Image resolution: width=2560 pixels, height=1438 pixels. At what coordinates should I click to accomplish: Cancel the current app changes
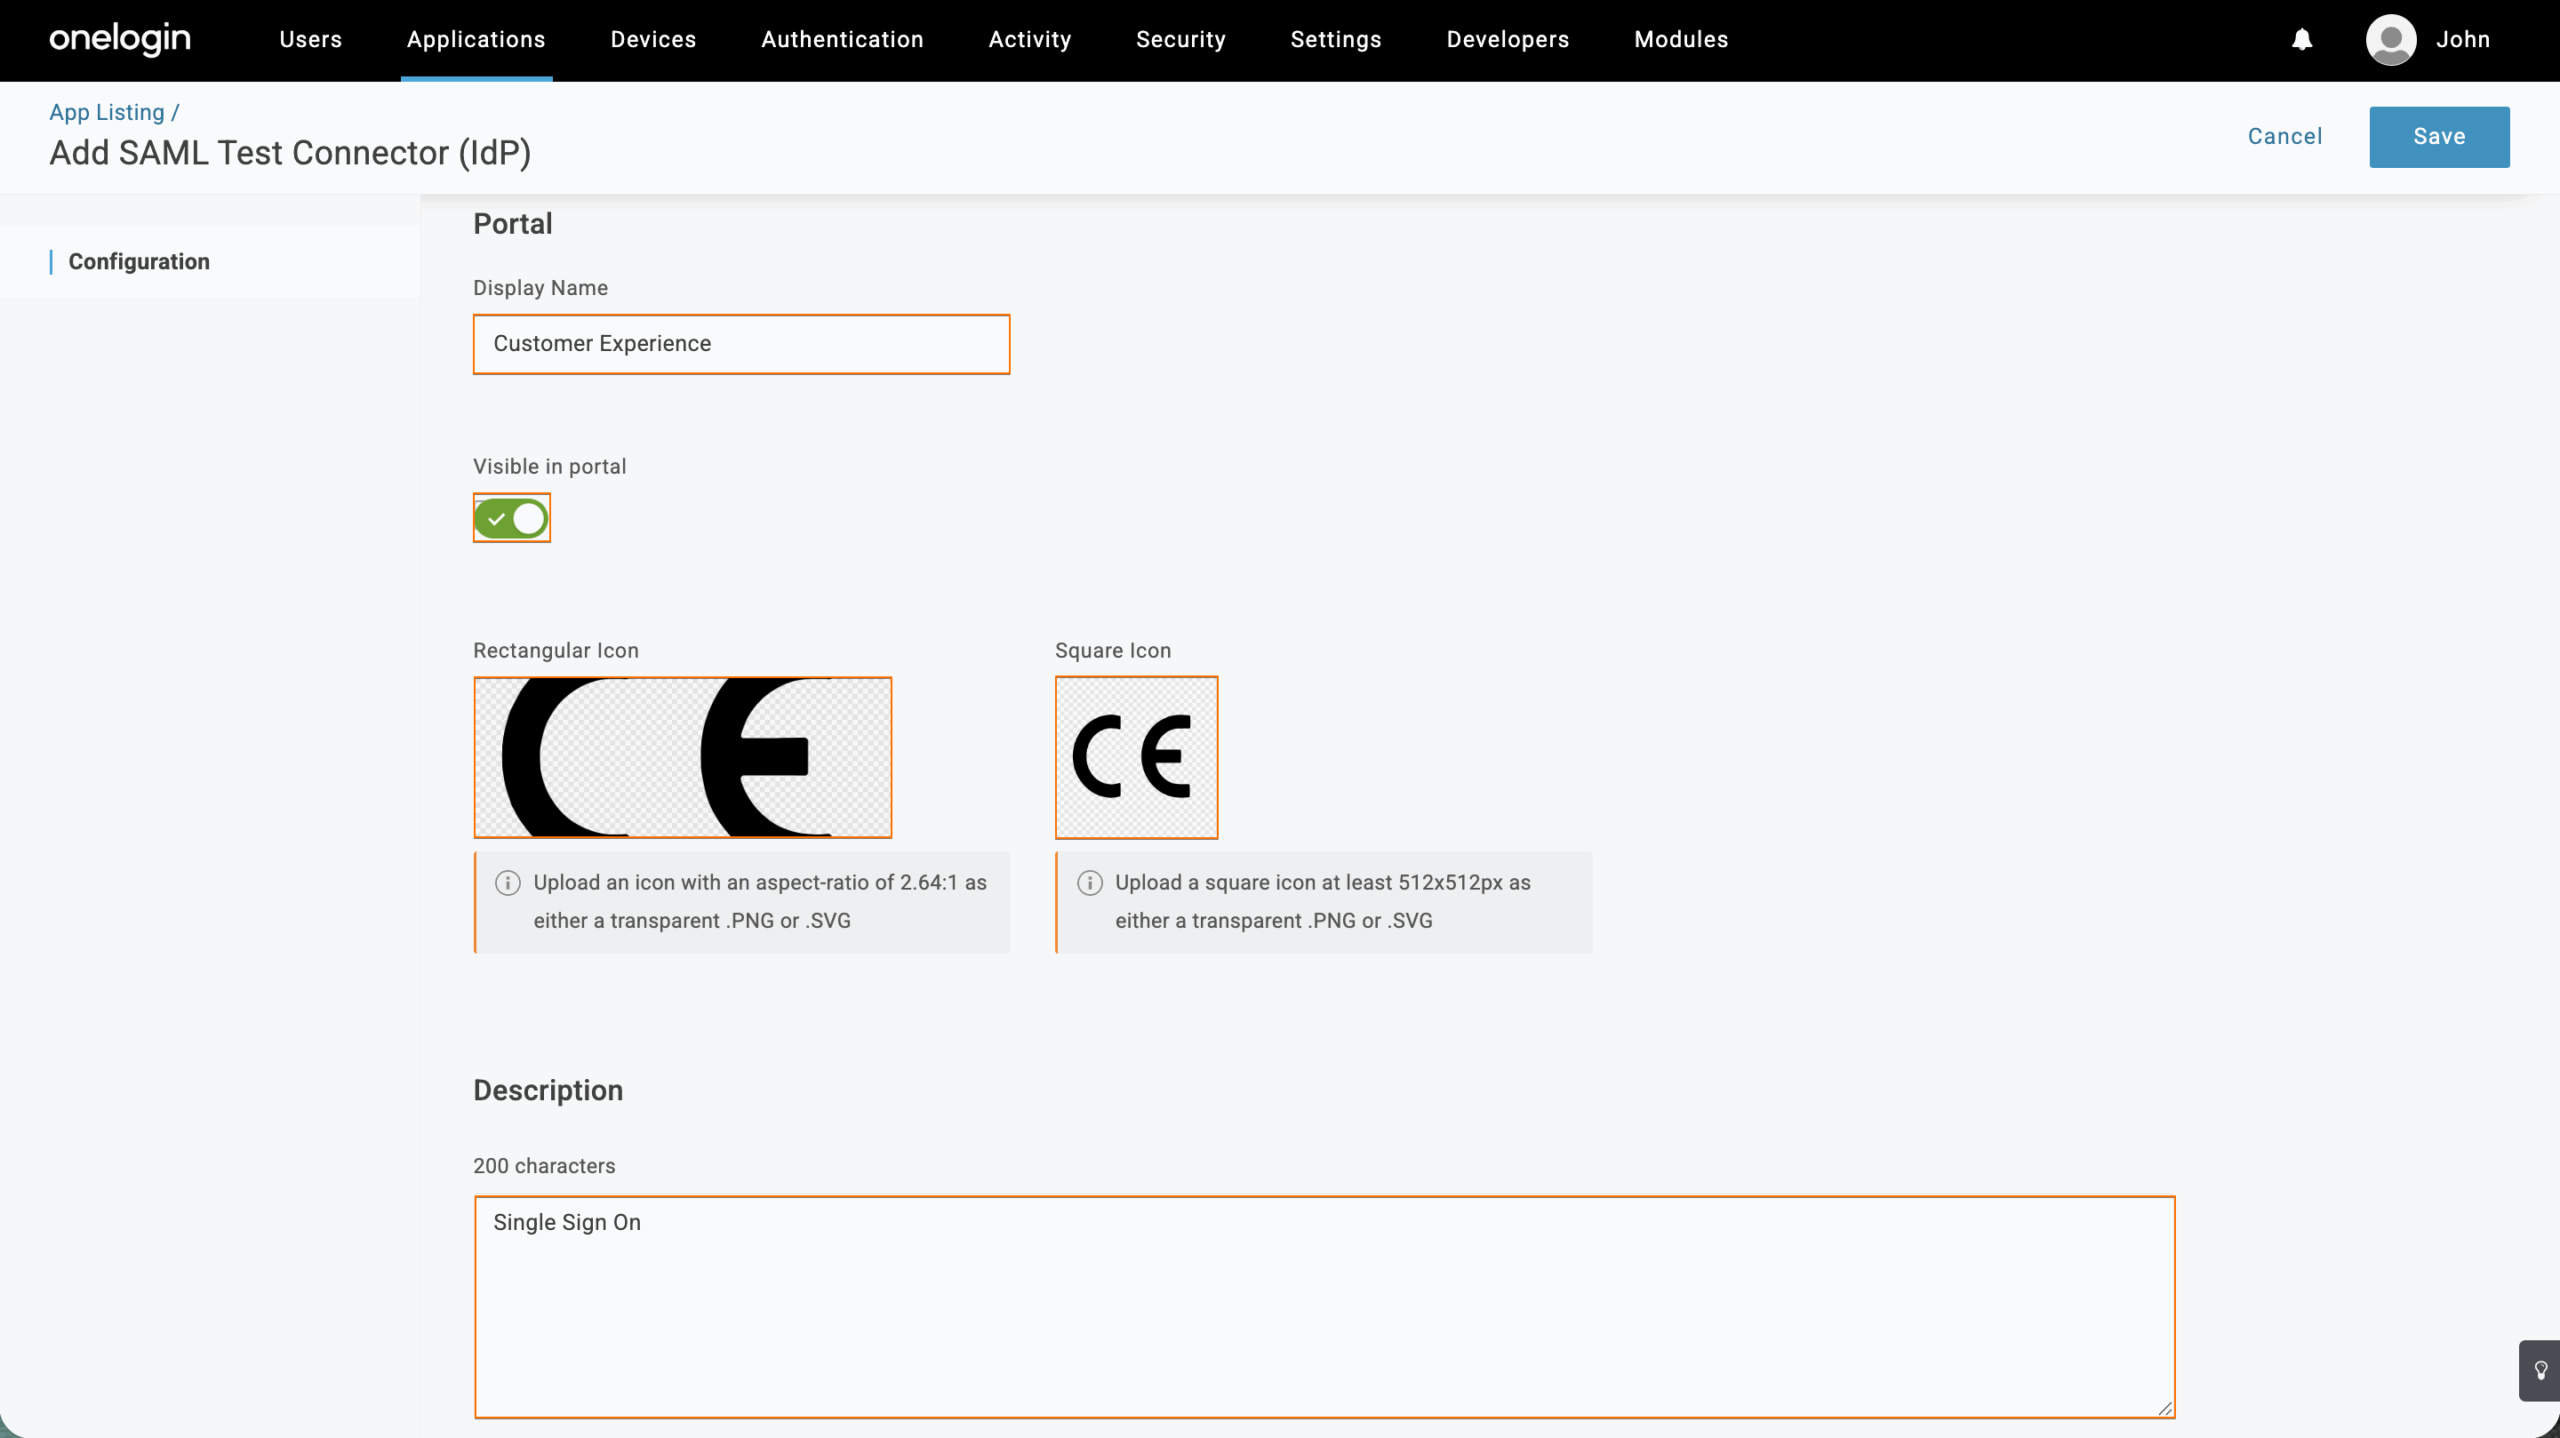[x=2285, y=136]
